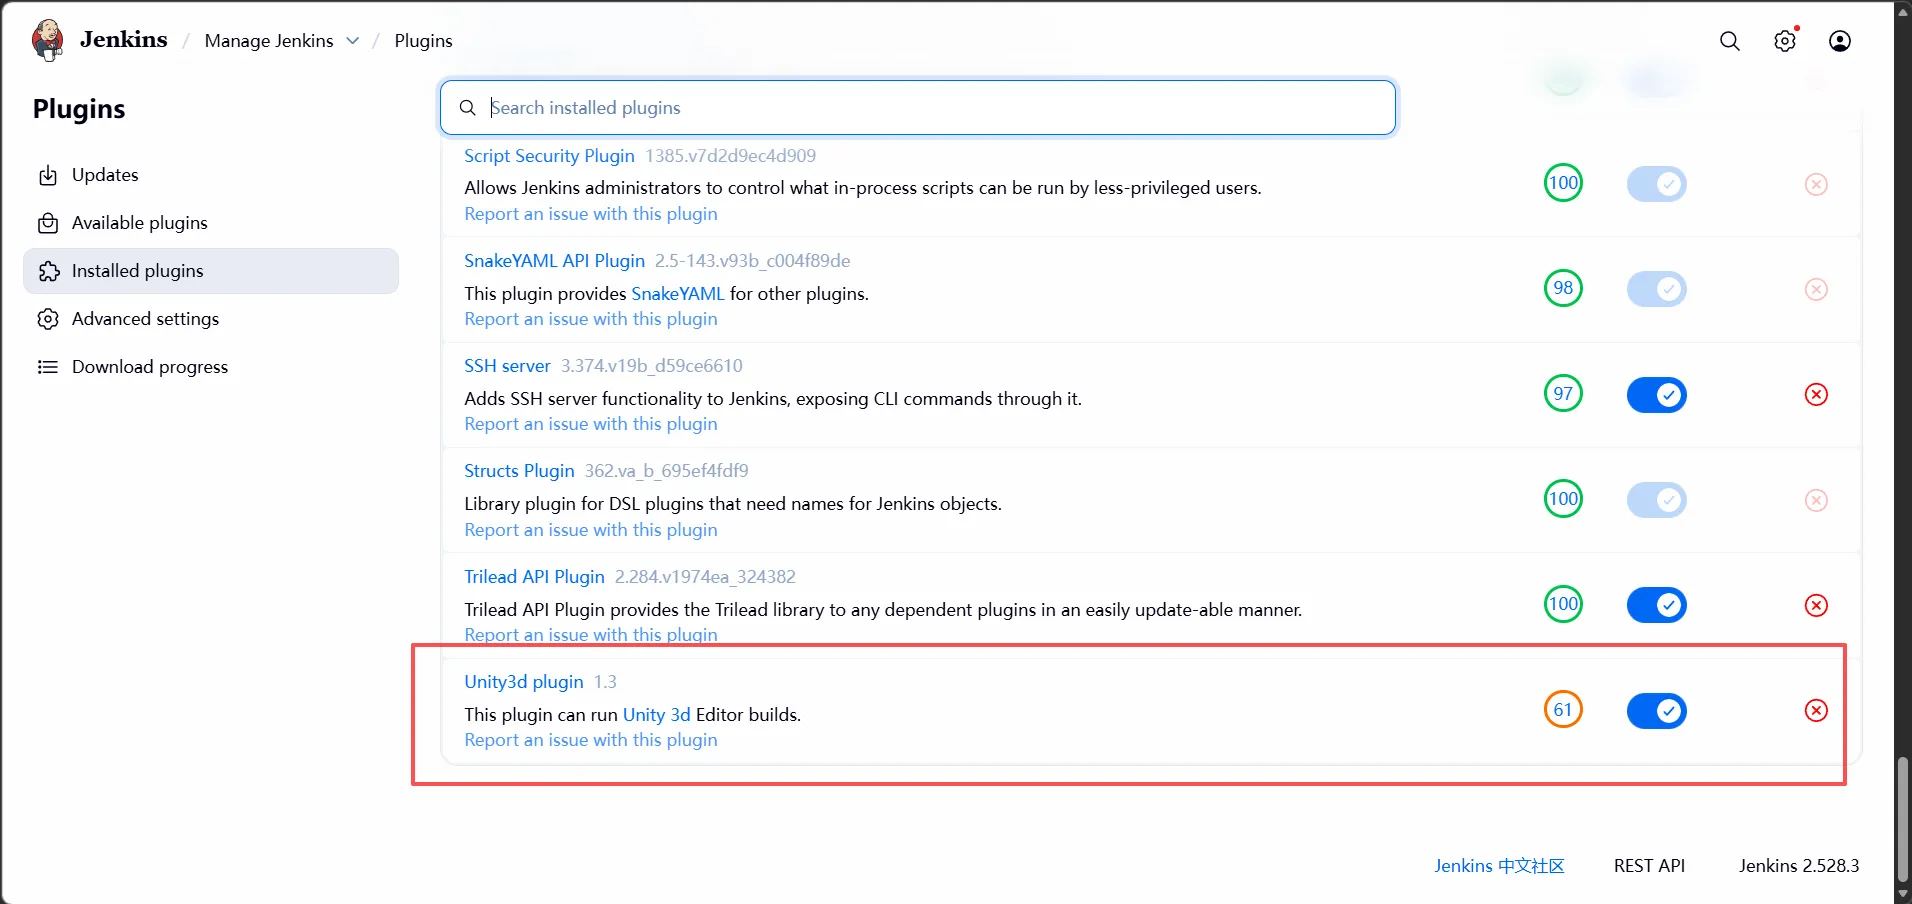Report an issue with Unity3d plugin
Viewport: 1912px width, 904px height.
click(x=590, y=740)
